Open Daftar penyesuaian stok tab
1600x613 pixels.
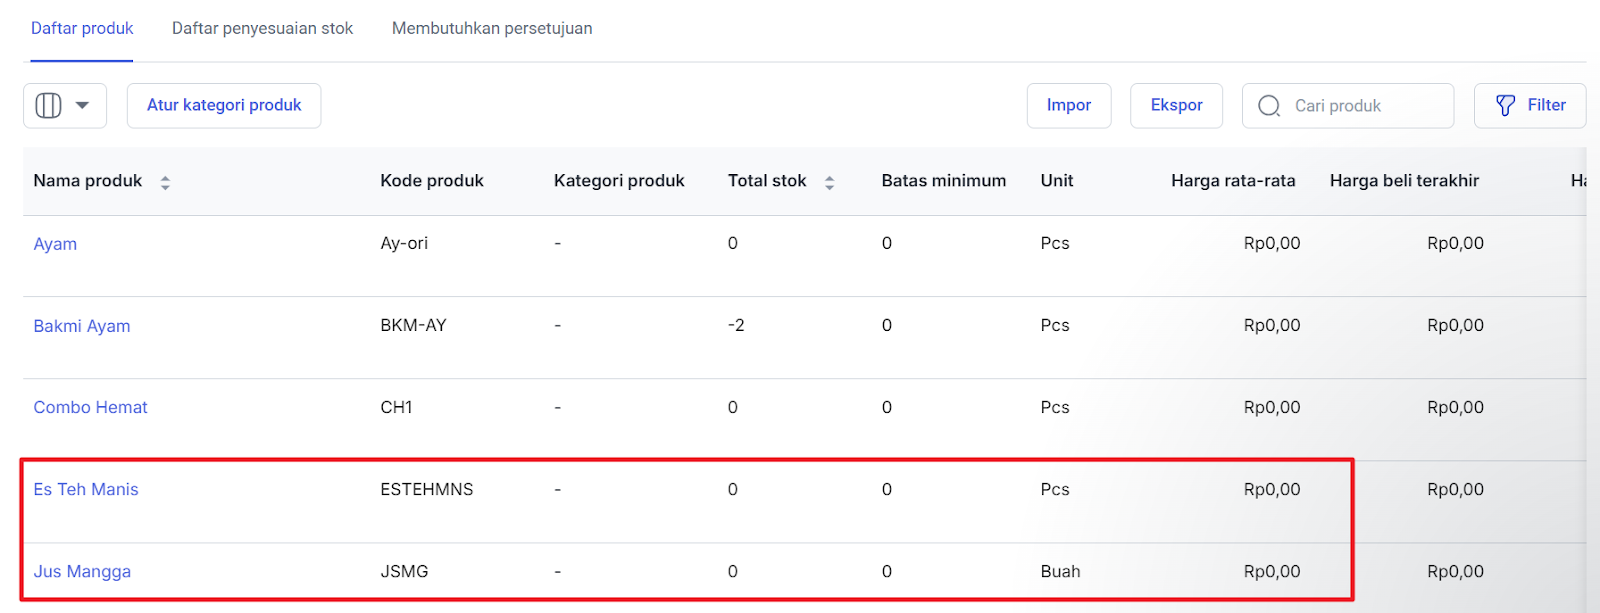[x=262, y=29]
